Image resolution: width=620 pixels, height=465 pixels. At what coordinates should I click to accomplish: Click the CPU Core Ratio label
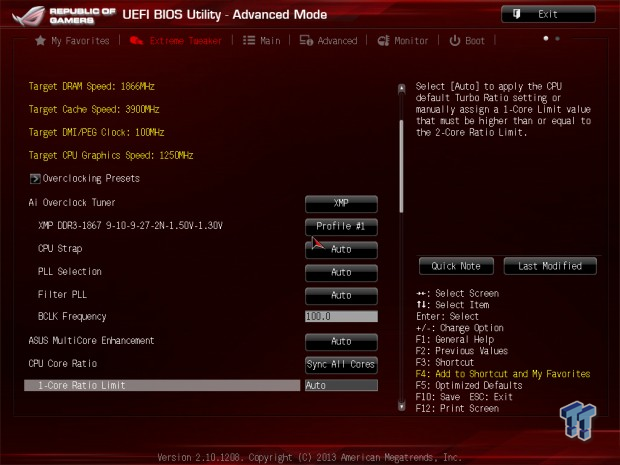(62, 363)
